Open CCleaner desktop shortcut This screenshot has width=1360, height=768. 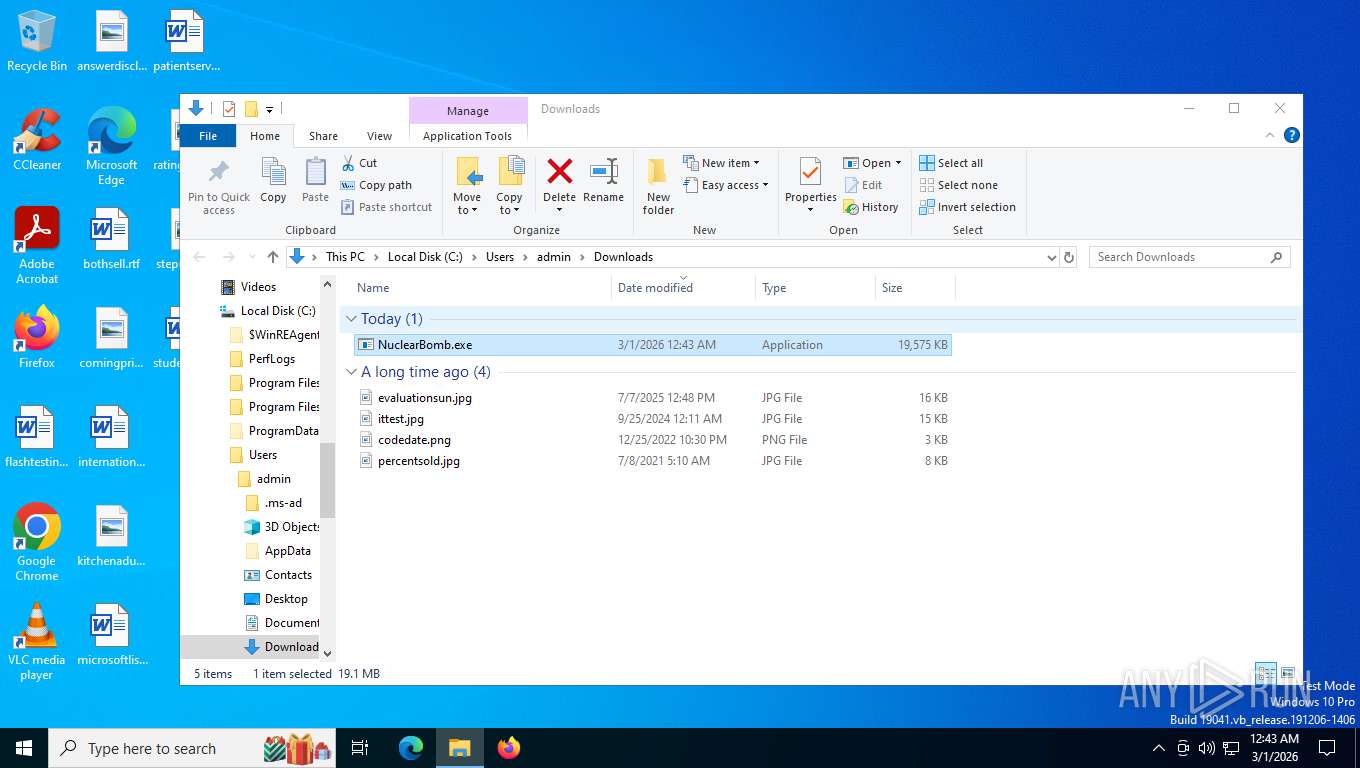[x=37, y=139]
